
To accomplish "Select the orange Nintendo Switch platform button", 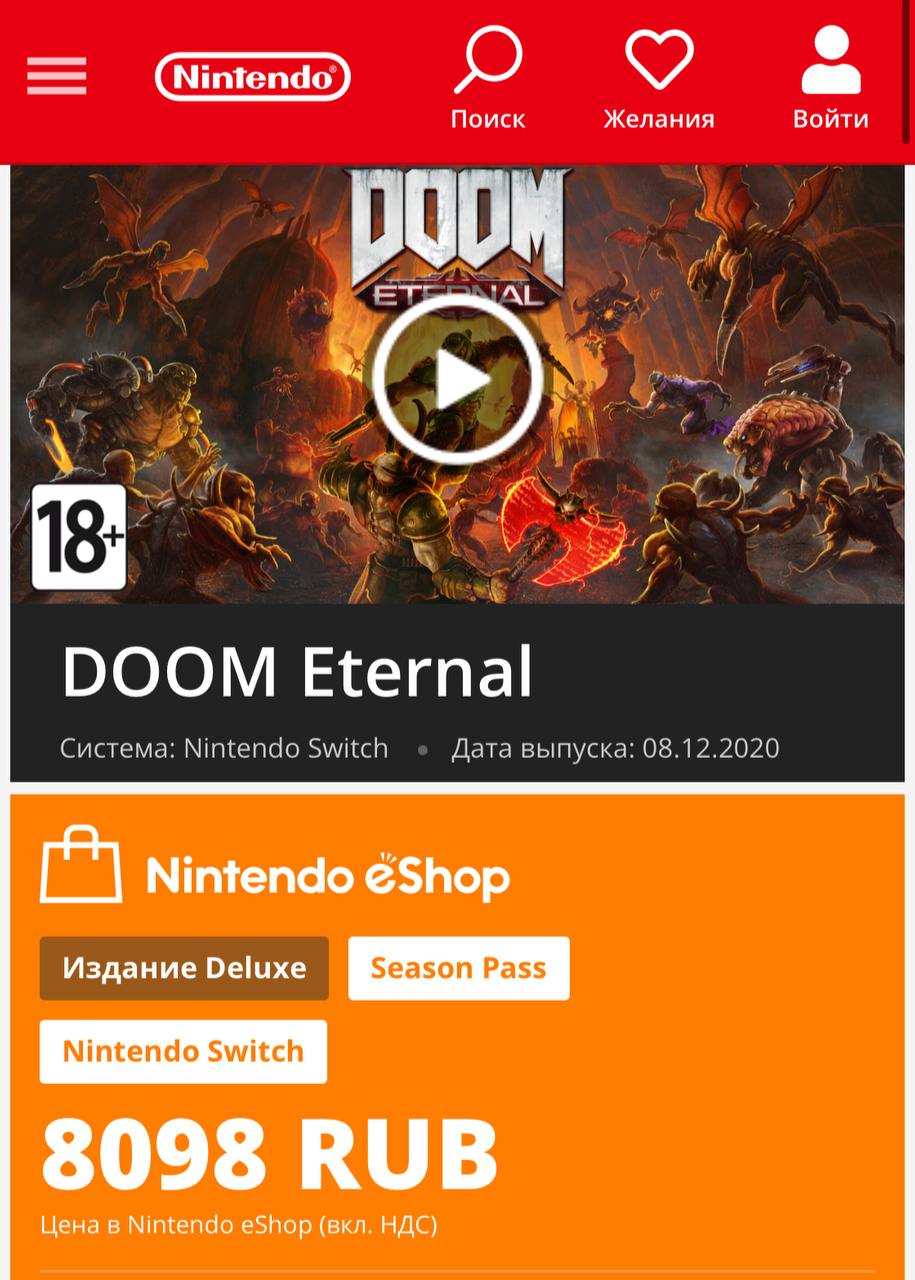I will click(x=183, y=1051).
